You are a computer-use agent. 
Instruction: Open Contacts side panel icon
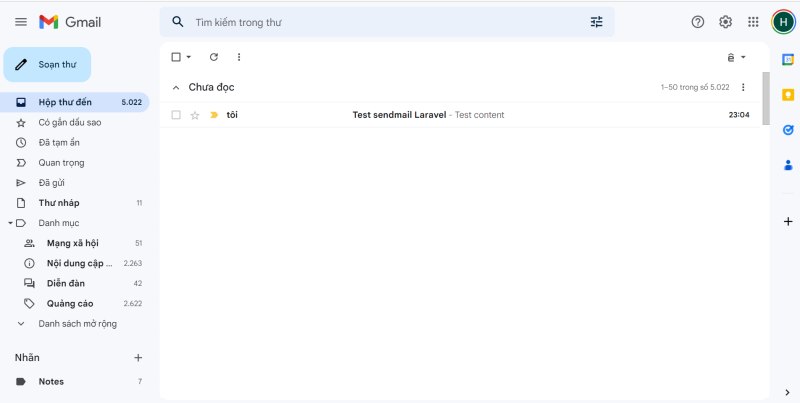788,165
